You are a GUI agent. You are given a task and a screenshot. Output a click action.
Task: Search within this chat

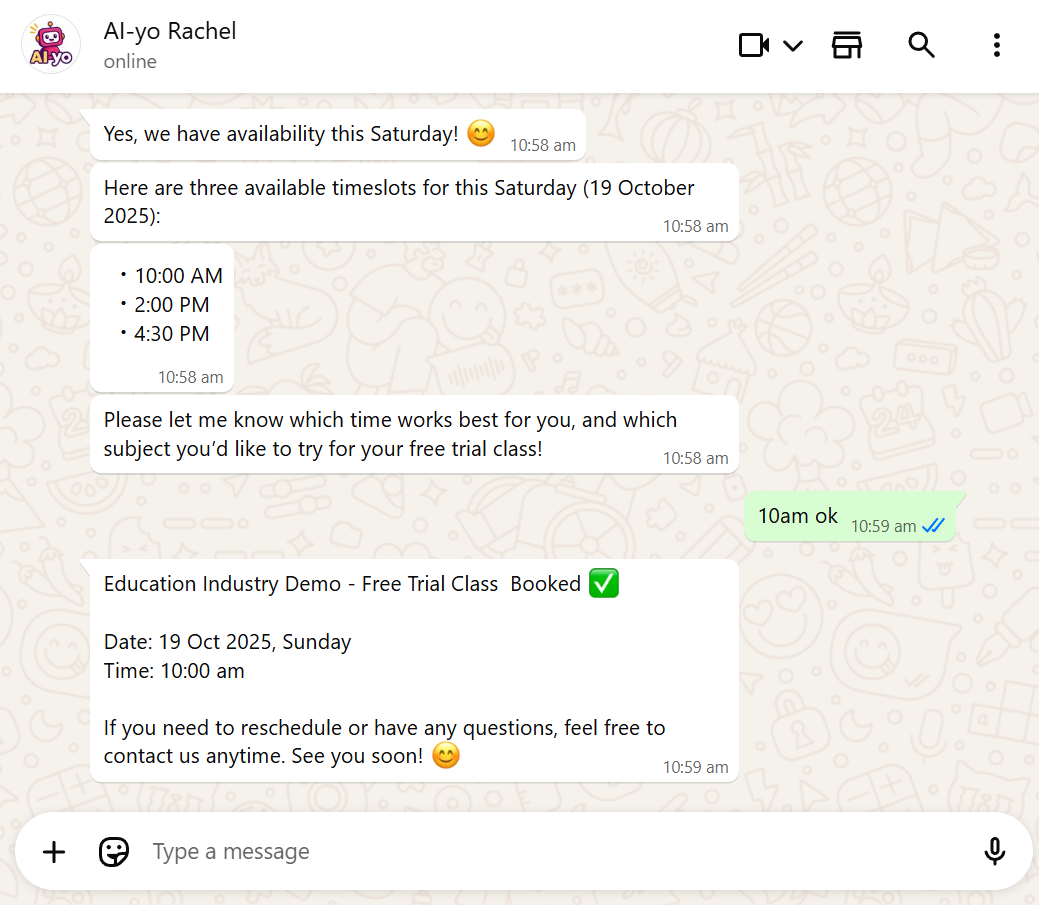click(921, 45)
